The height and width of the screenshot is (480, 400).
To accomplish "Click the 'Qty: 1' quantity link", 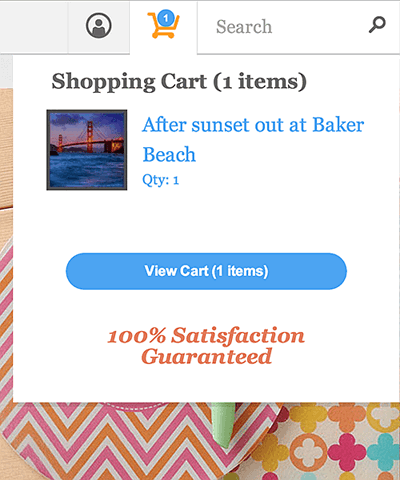I will (x=160, y=180).
